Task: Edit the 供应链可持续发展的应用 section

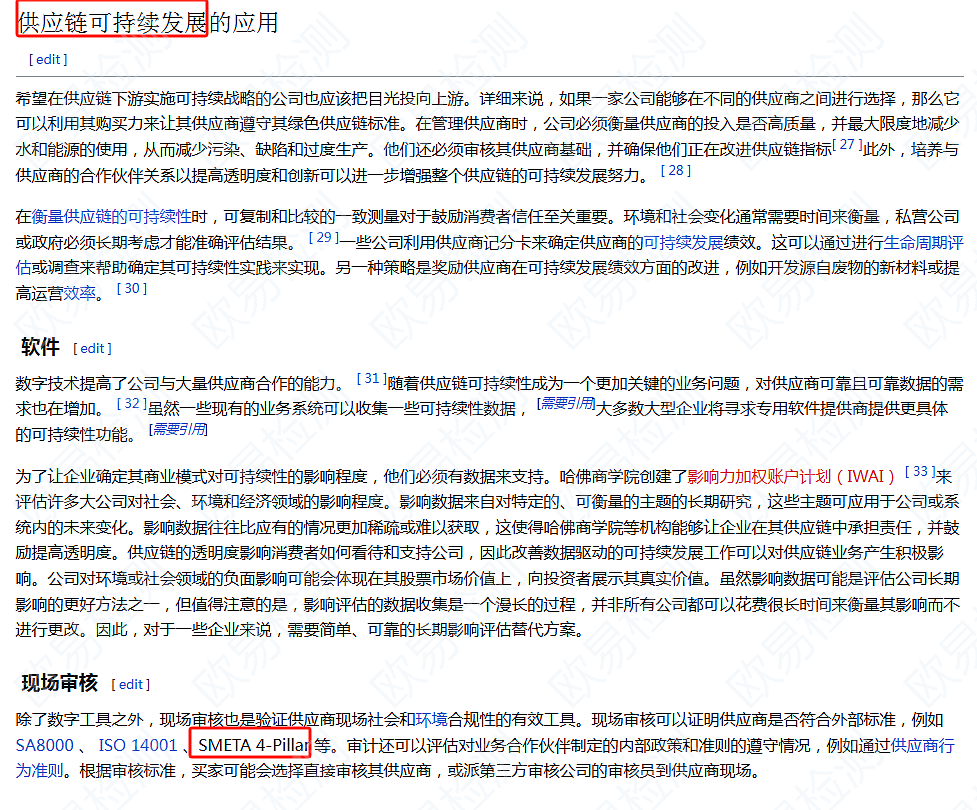Action: click(x=48, y=59)
